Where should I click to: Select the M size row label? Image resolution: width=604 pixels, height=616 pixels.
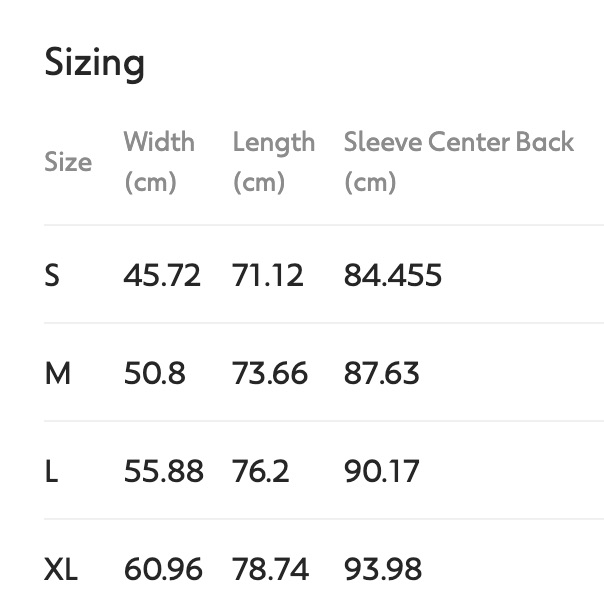[x=58, y=373]
